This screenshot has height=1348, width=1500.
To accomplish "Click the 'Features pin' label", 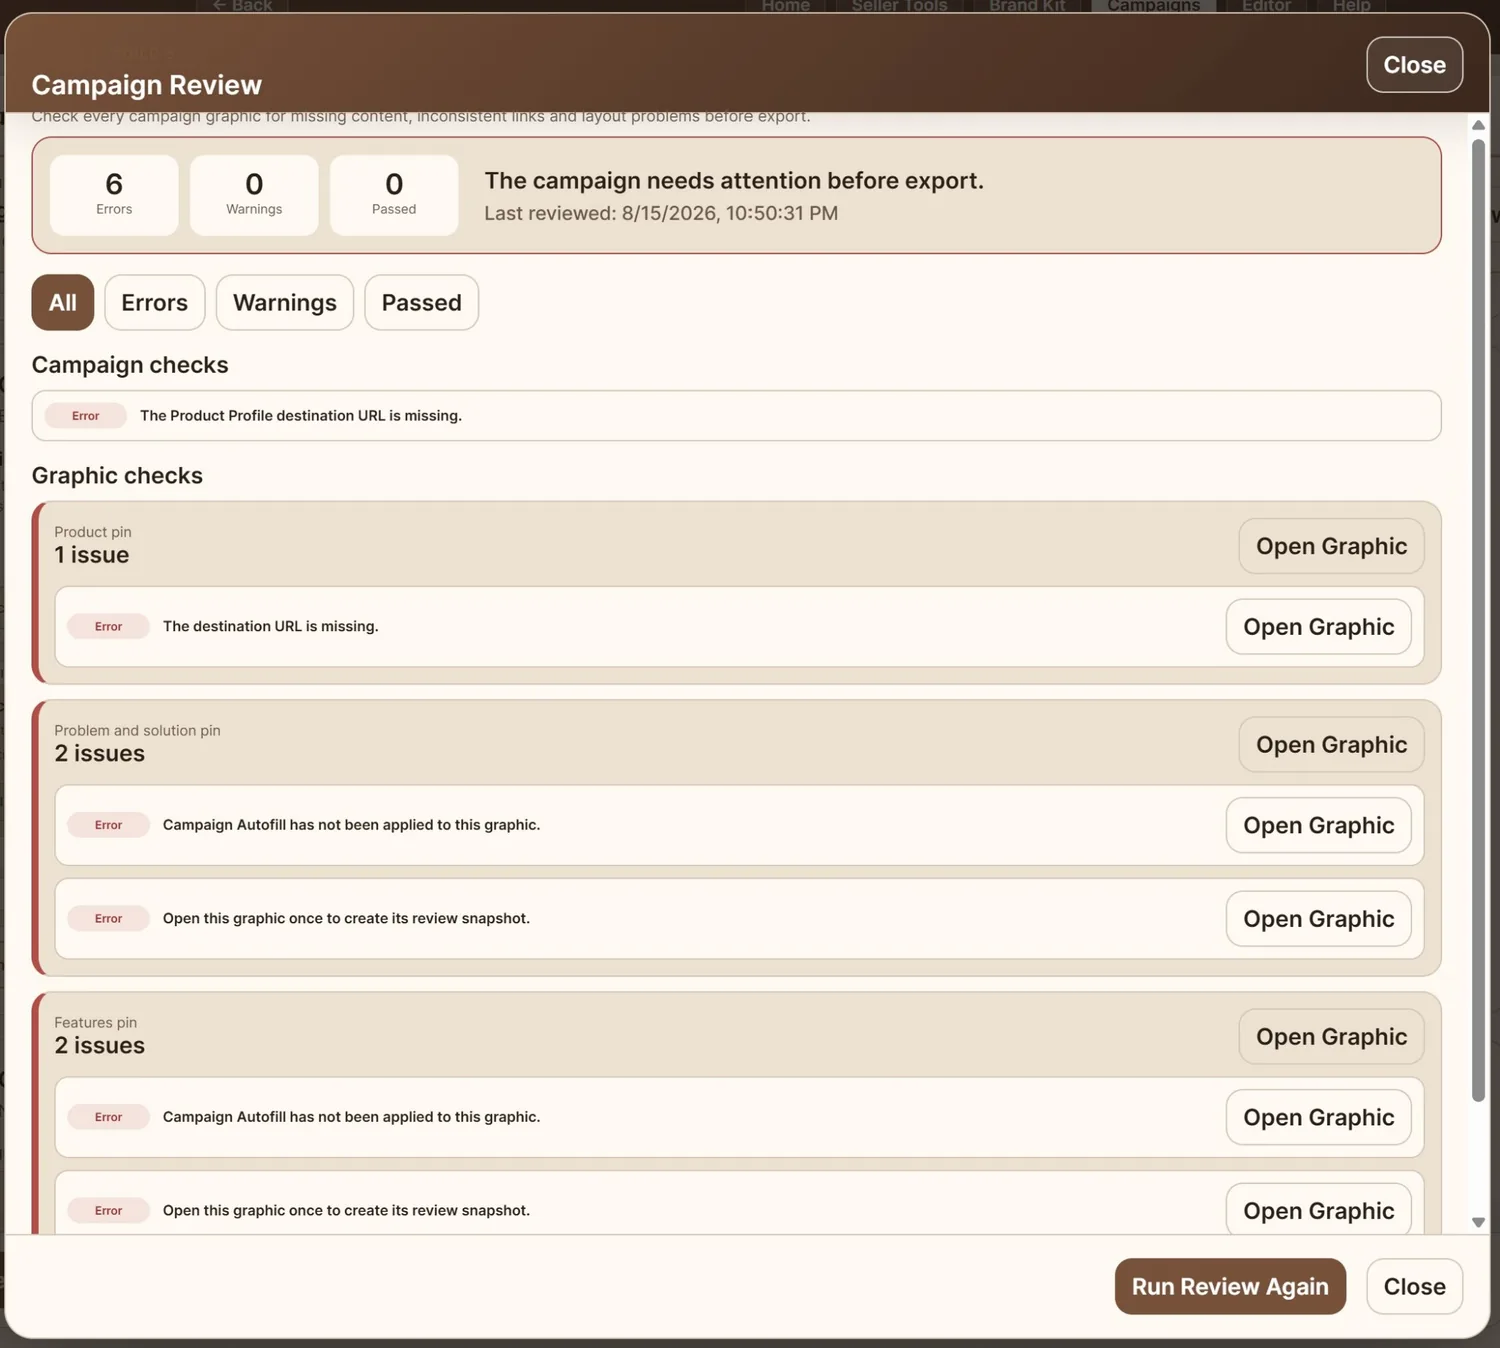I will 95,1022.
